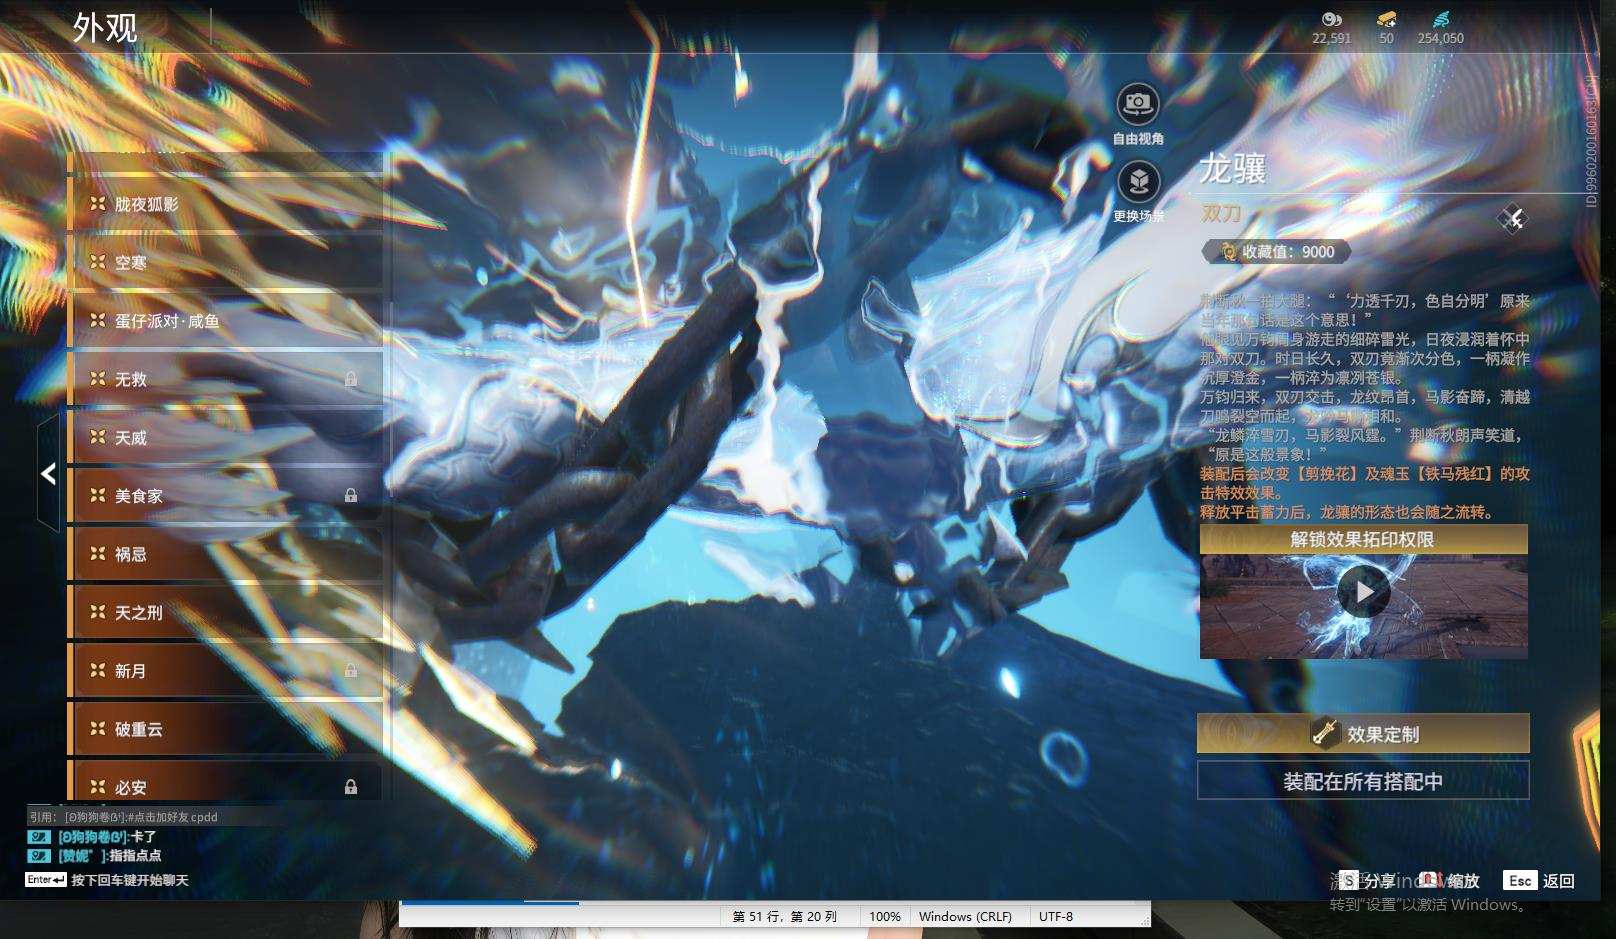This screenshot has height=939, width=1616.
Task: Click the chat badge icon beside 指指点点
Action: pyautogui.click(x=39, y=856)
